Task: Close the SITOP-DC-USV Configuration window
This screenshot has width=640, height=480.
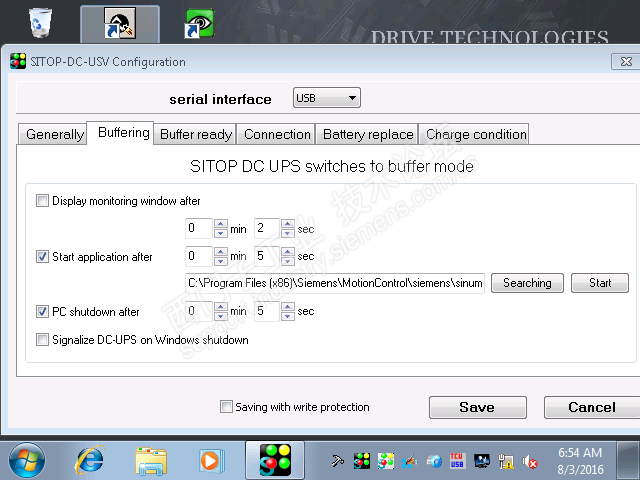Action: coord(625,62)
